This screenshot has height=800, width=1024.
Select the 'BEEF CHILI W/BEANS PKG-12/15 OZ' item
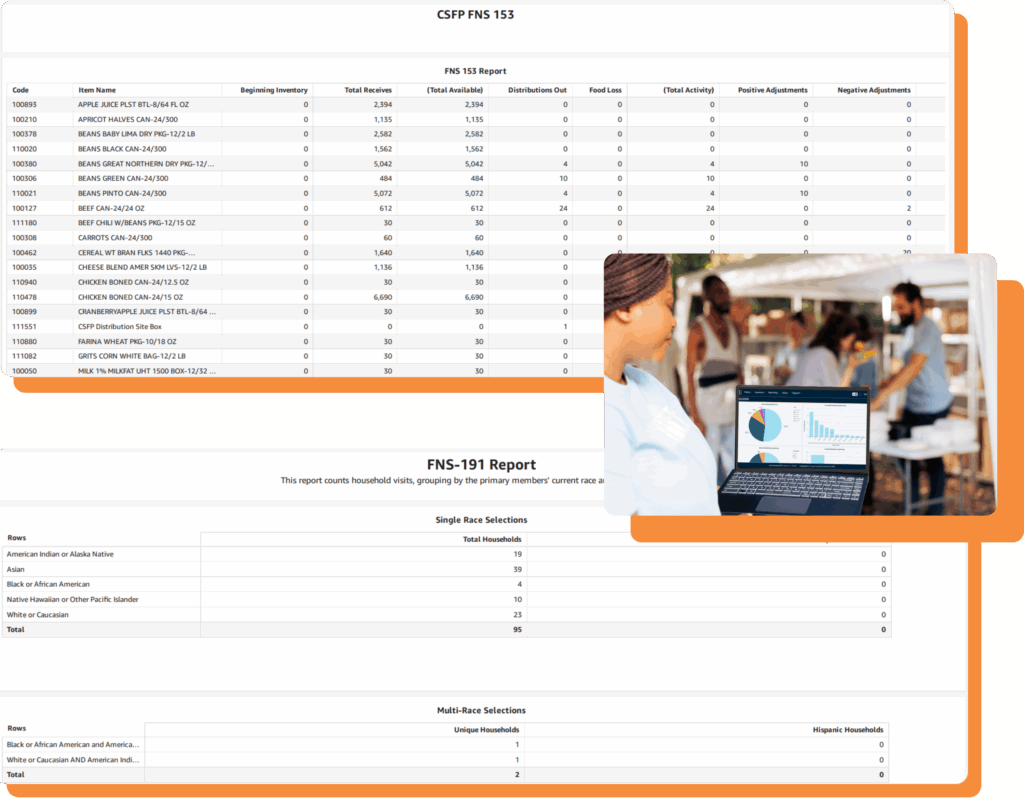click(136, 223)
